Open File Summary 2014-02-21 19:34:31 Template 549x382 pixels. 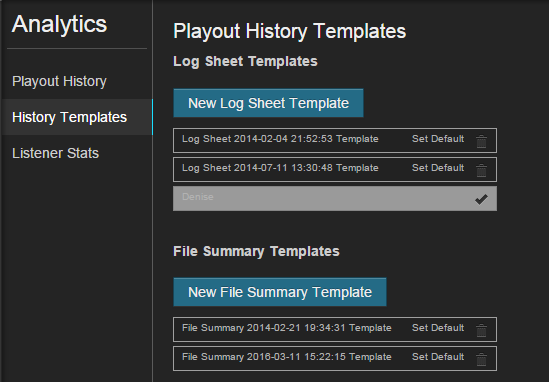point(287,328)
